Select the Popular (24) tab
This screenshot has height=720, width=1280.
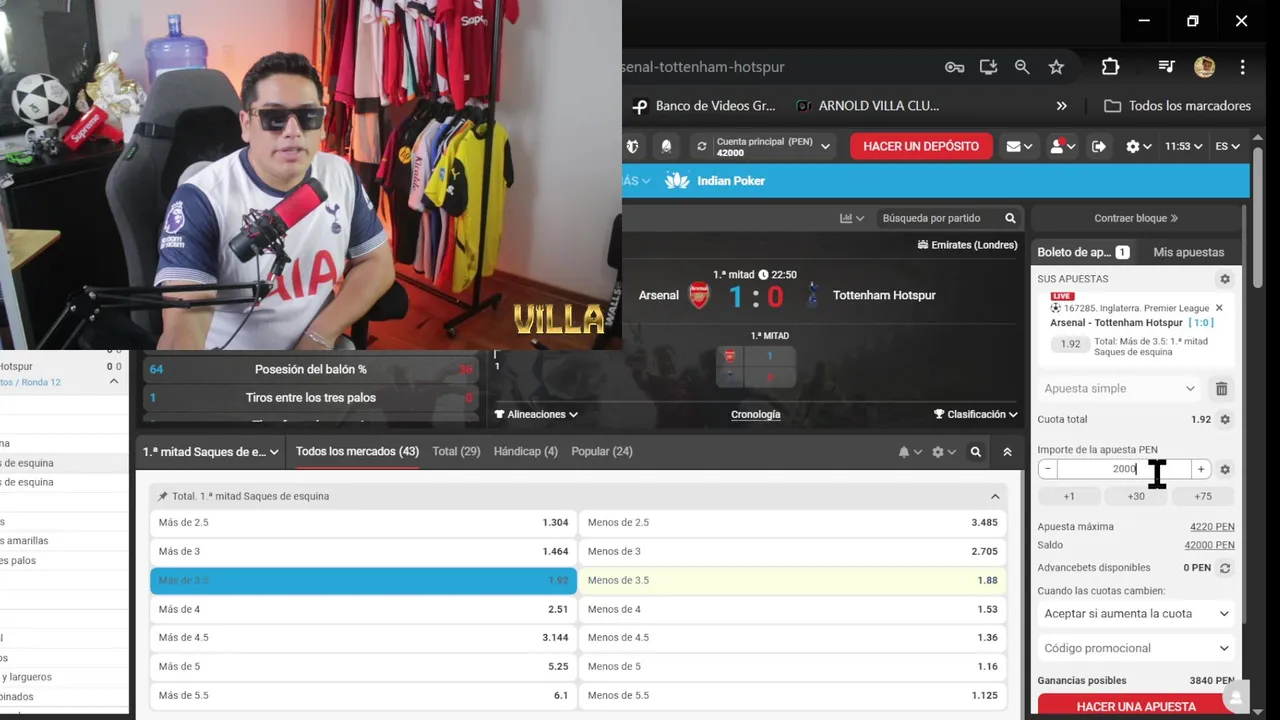pyautogui.click(x=602, y=452)
